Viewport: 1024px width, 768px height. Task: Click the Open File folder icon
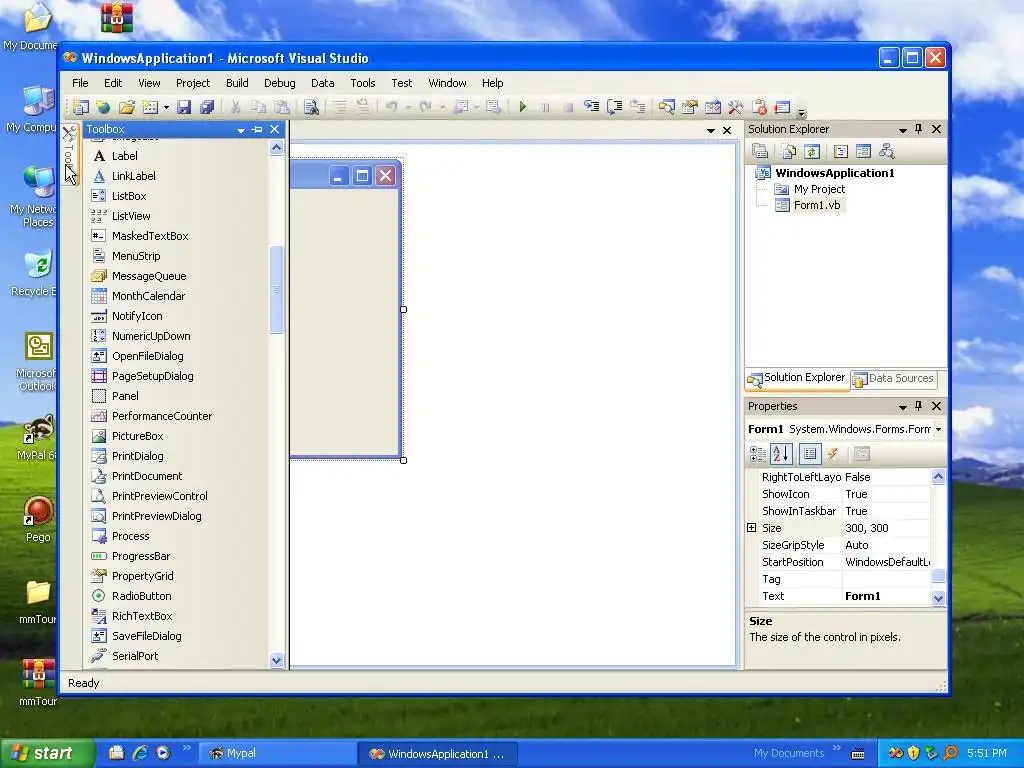(x=127, y=107)
